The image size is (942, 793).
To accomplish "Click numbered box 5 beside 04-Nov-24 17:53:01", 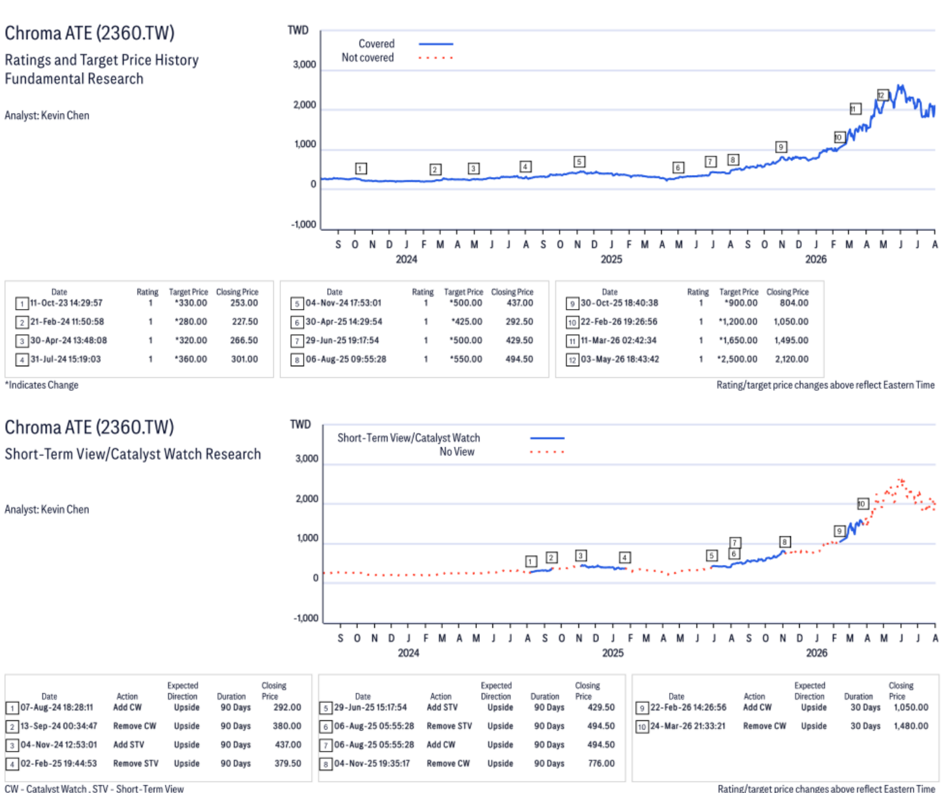I will [x=297, y=304].
